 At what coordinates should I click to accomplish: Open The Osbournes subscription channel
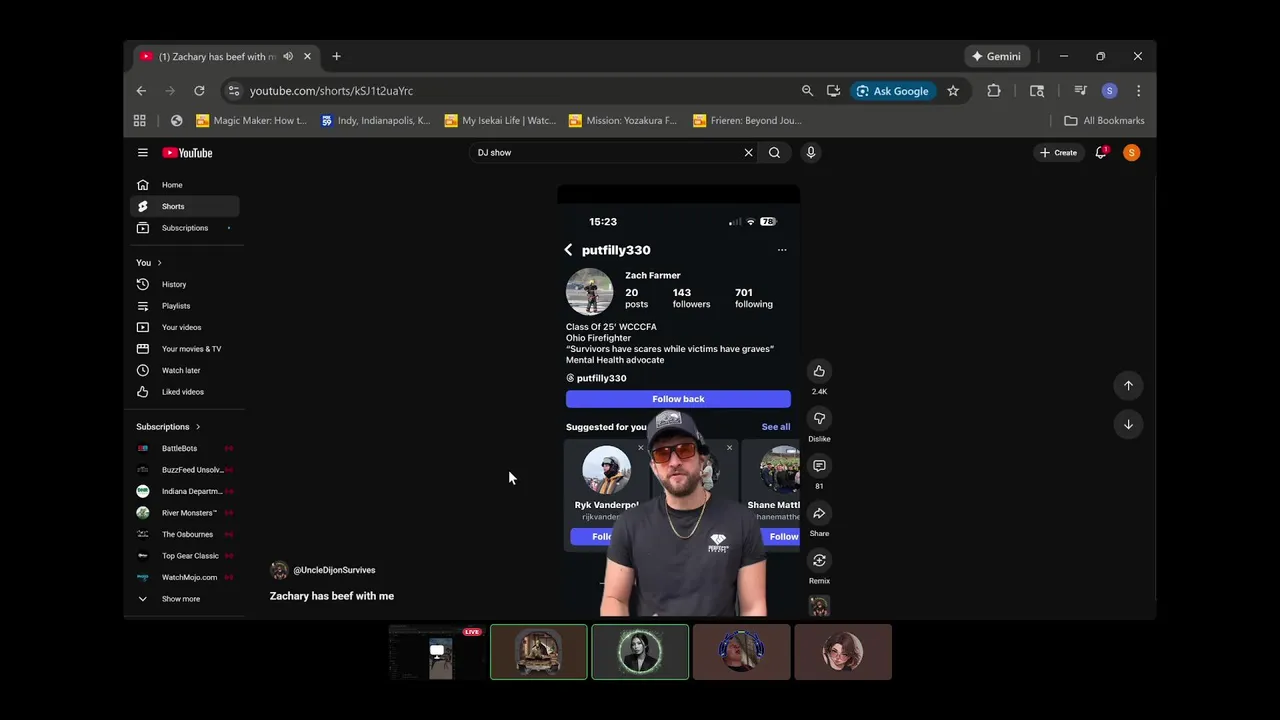tap(185, 535)
